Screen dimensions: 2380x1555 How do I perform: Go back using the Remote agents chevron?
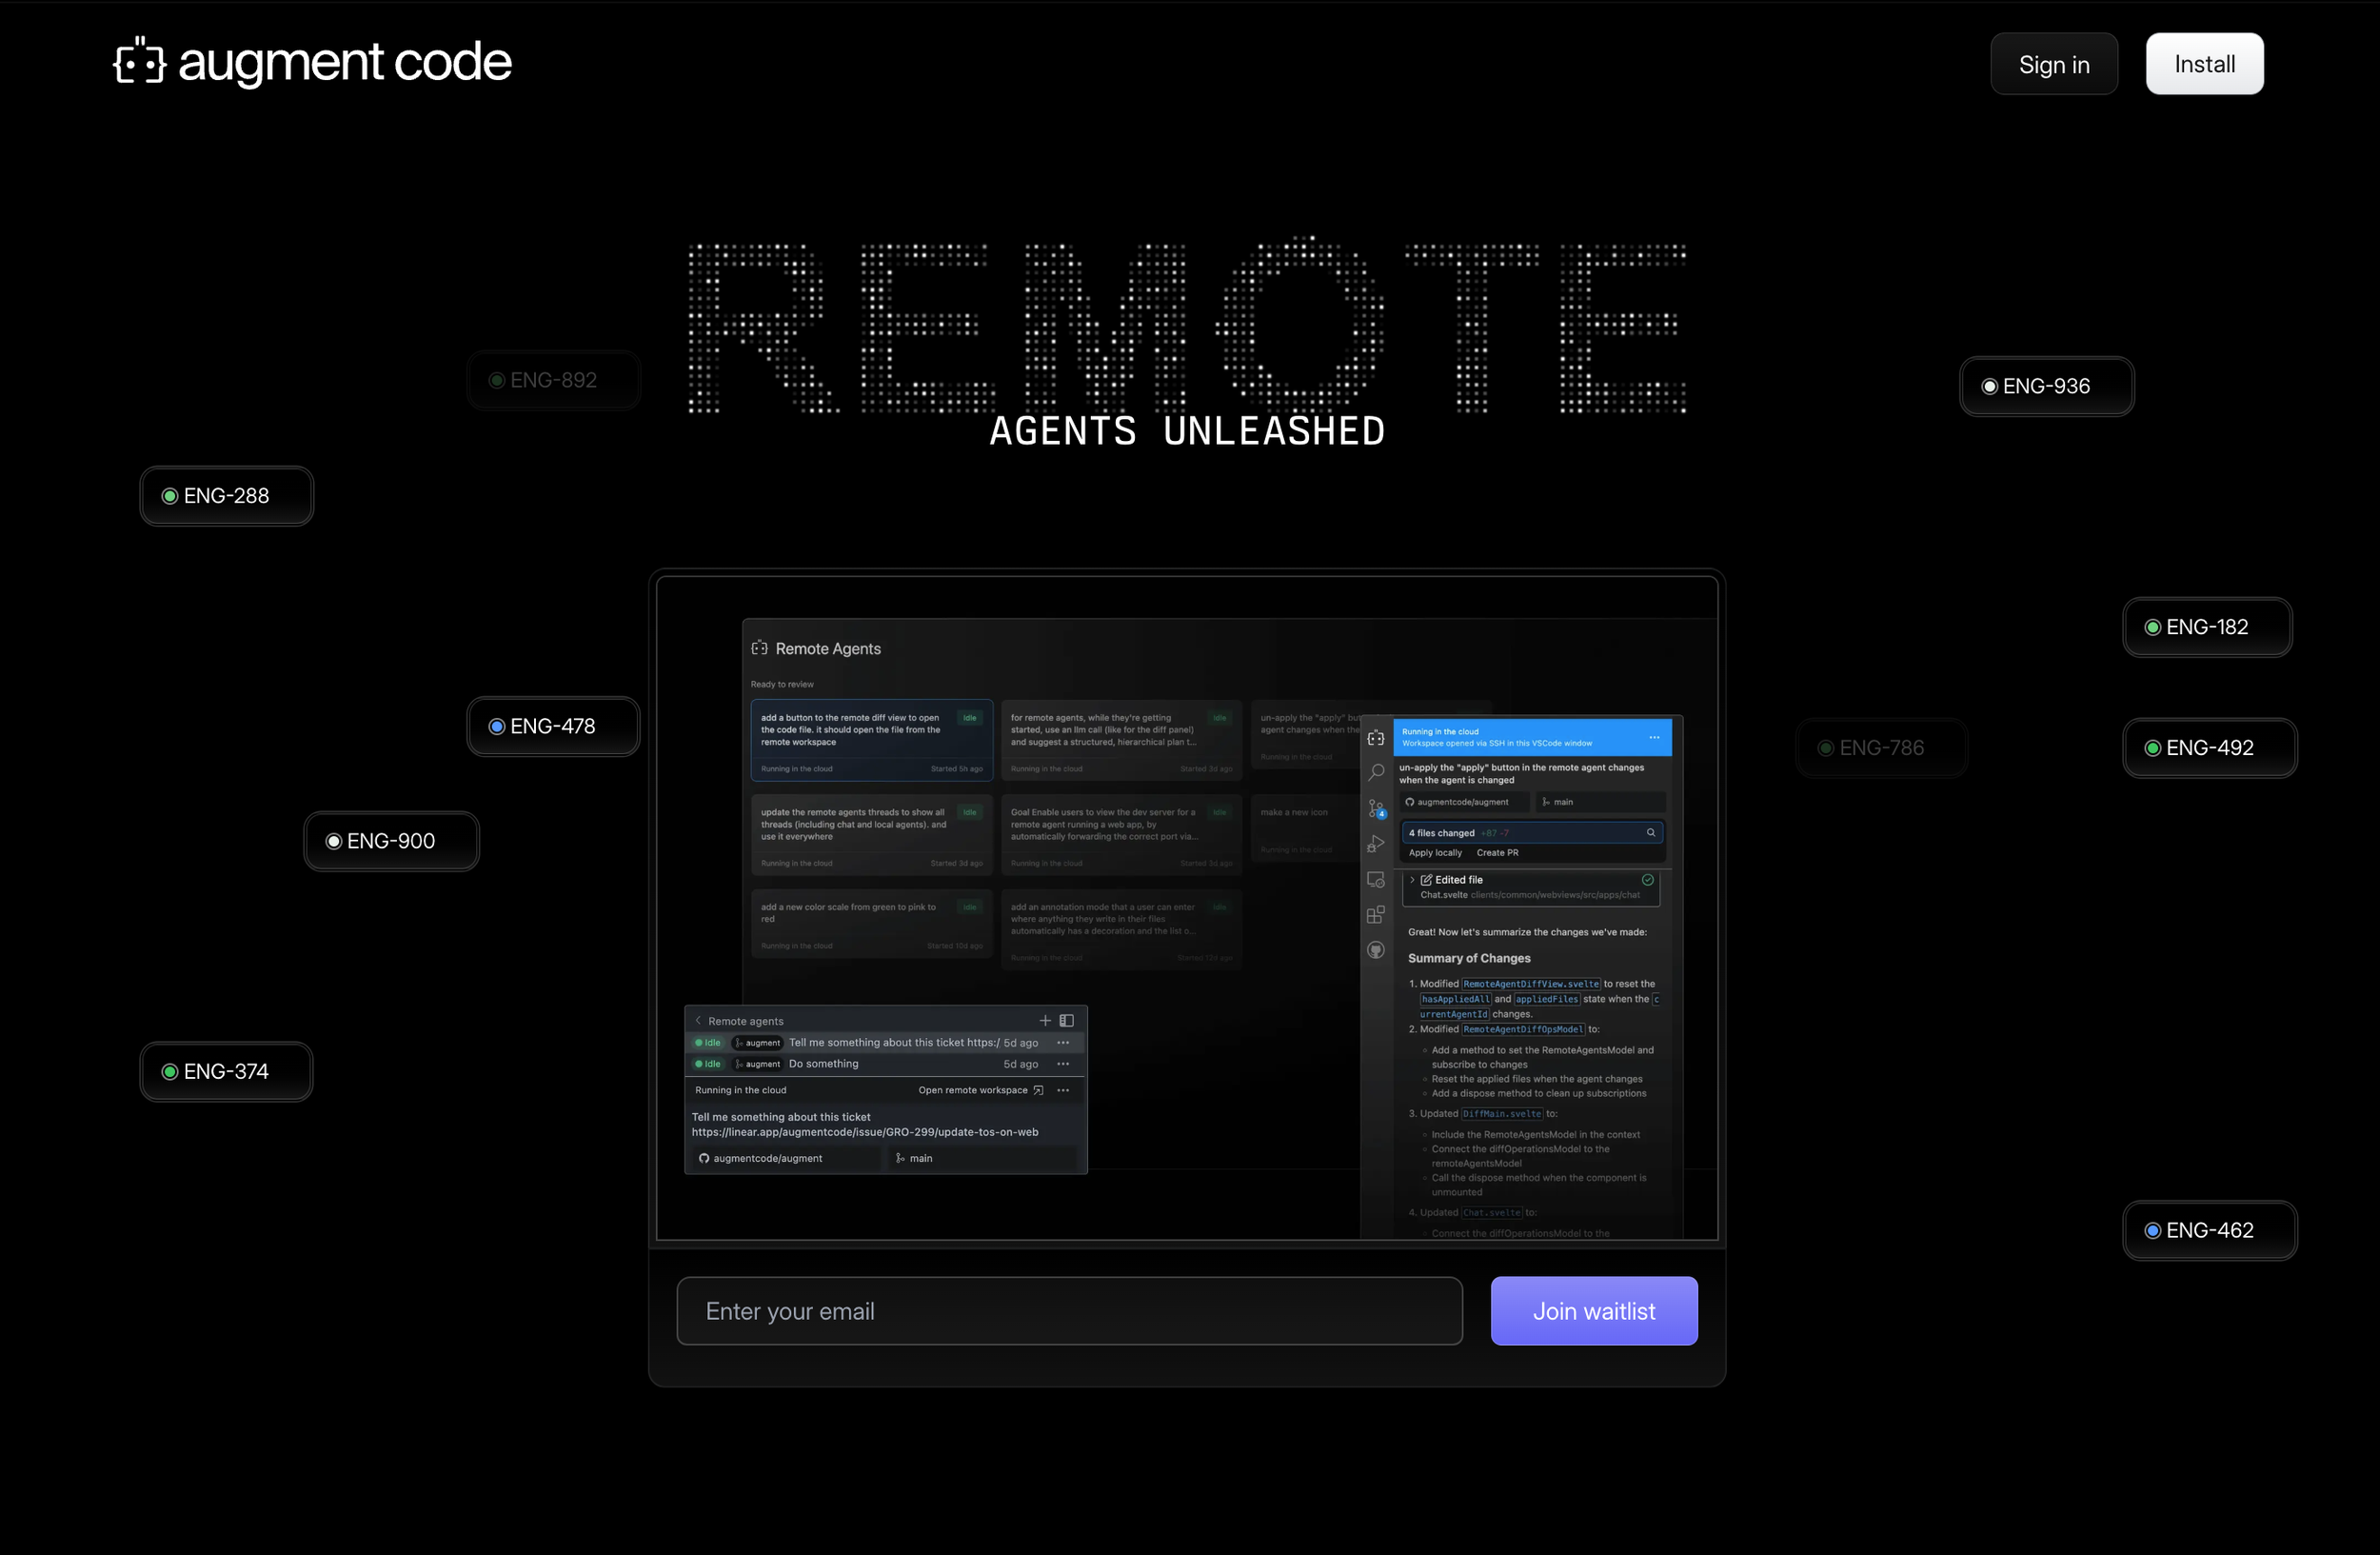tap(698, 1021)
